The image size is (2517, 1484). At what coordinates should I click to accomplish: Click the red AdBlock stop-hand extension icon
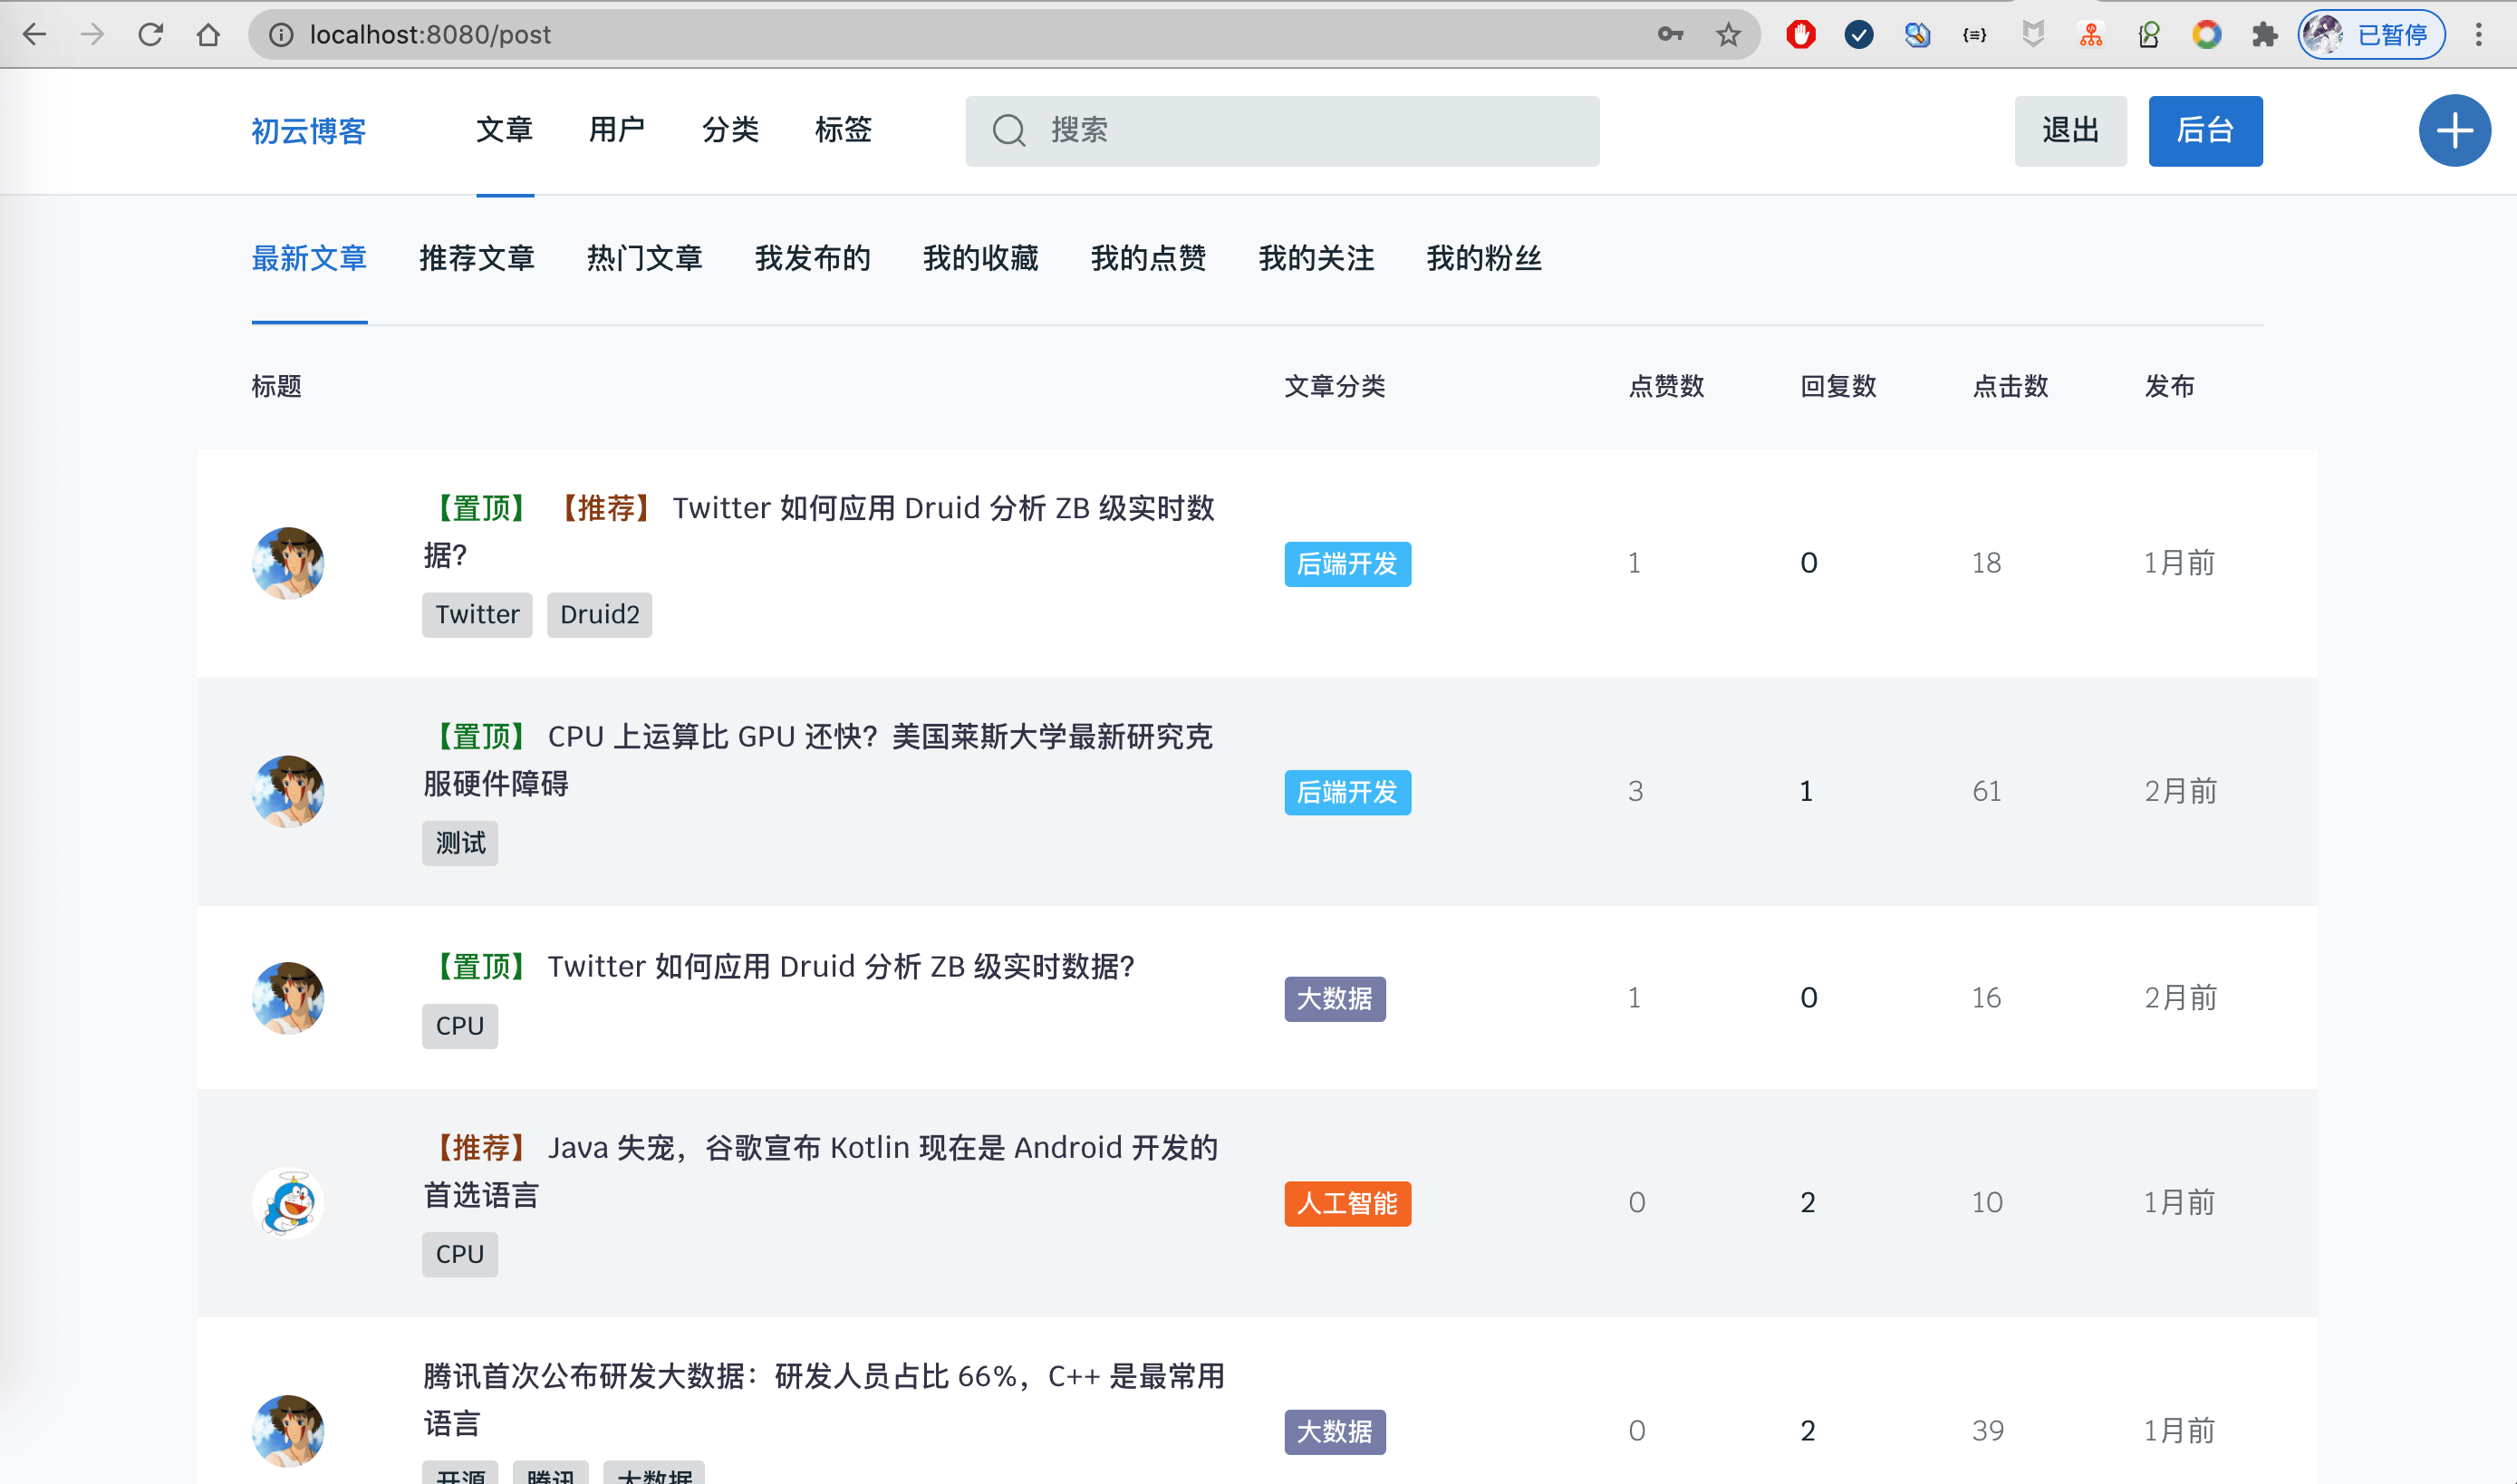click(1801, 35)
